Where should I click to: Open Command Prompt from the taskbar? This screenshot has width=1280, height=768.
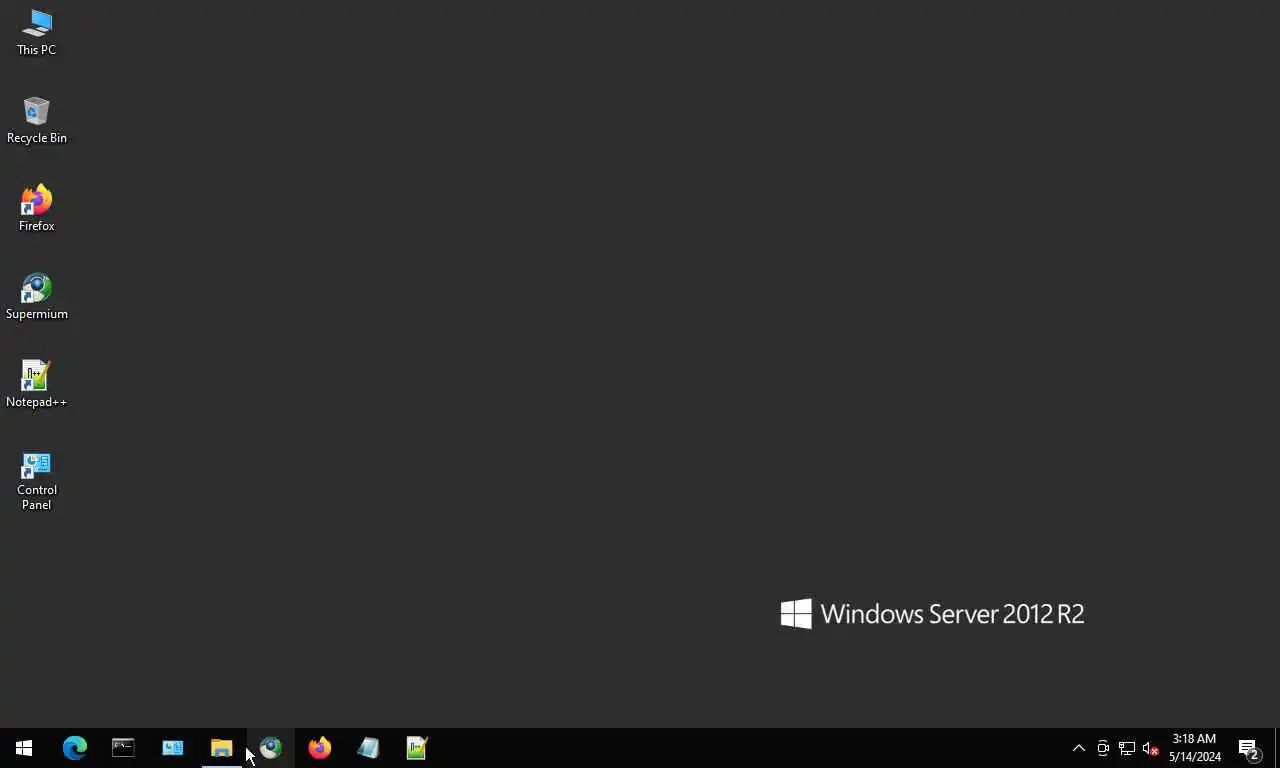(x=123, y=748)
